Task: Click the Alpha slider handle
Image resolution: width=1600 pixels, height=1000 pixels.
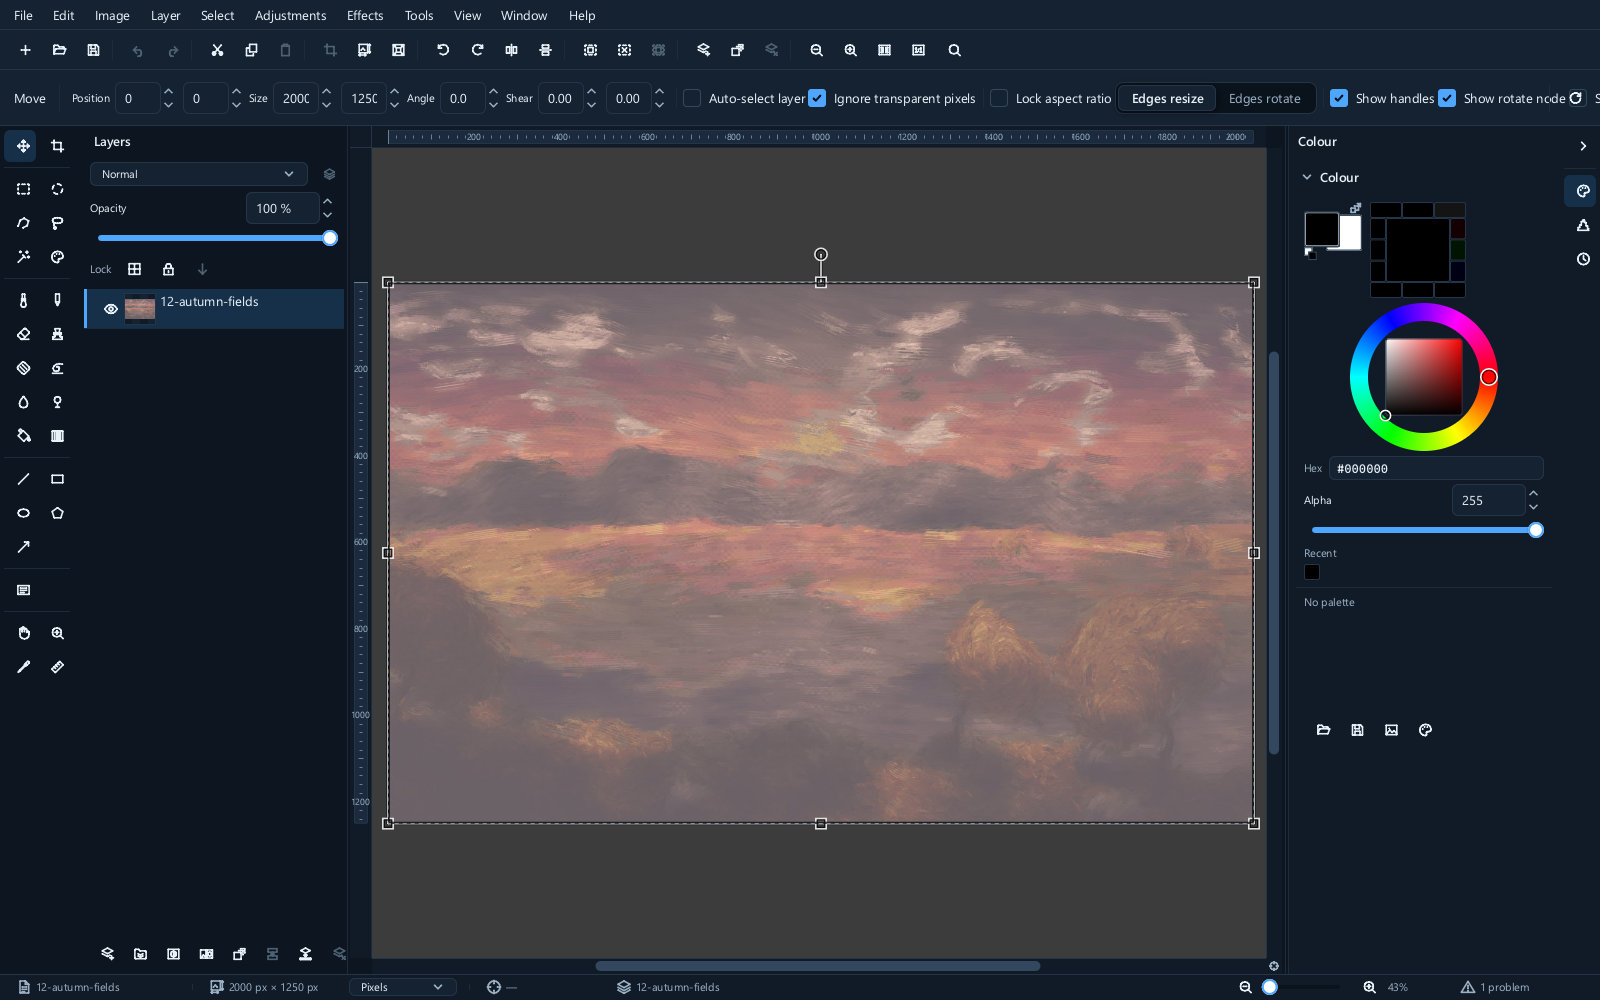Action: pos(1536,530)
